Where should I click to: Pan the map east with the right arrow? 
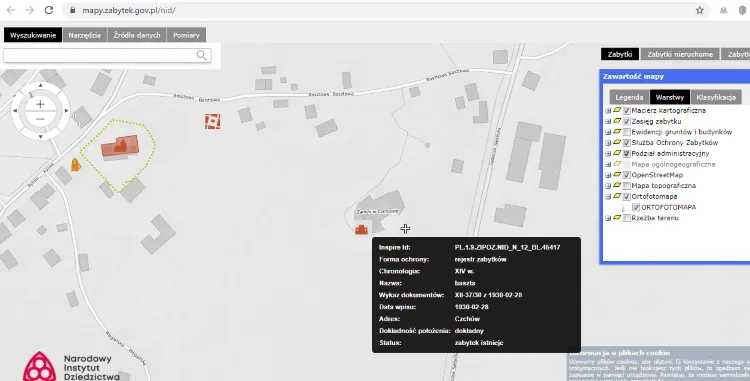coord(66,111)
